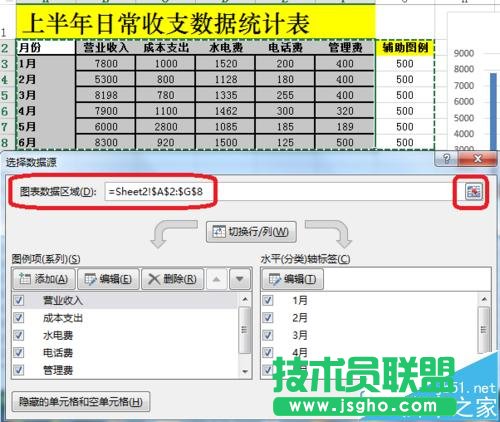
Task: Toggle the 2月 category checkbox
Action: [268, 318]
